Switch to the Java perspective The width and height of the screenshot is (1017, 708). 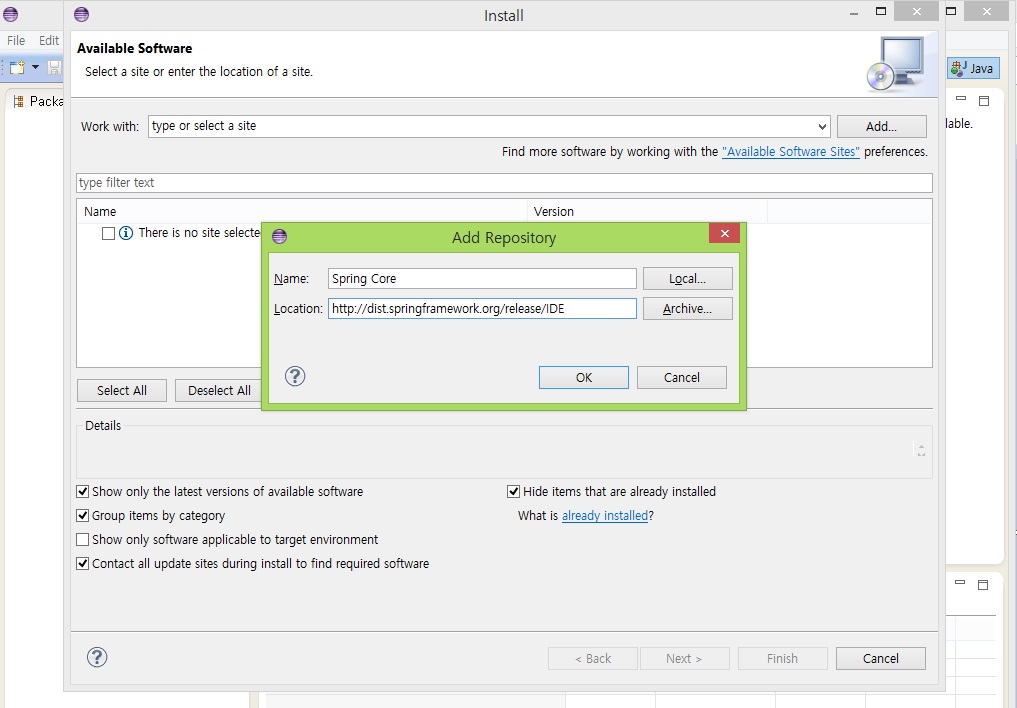[x=973, y=68]
